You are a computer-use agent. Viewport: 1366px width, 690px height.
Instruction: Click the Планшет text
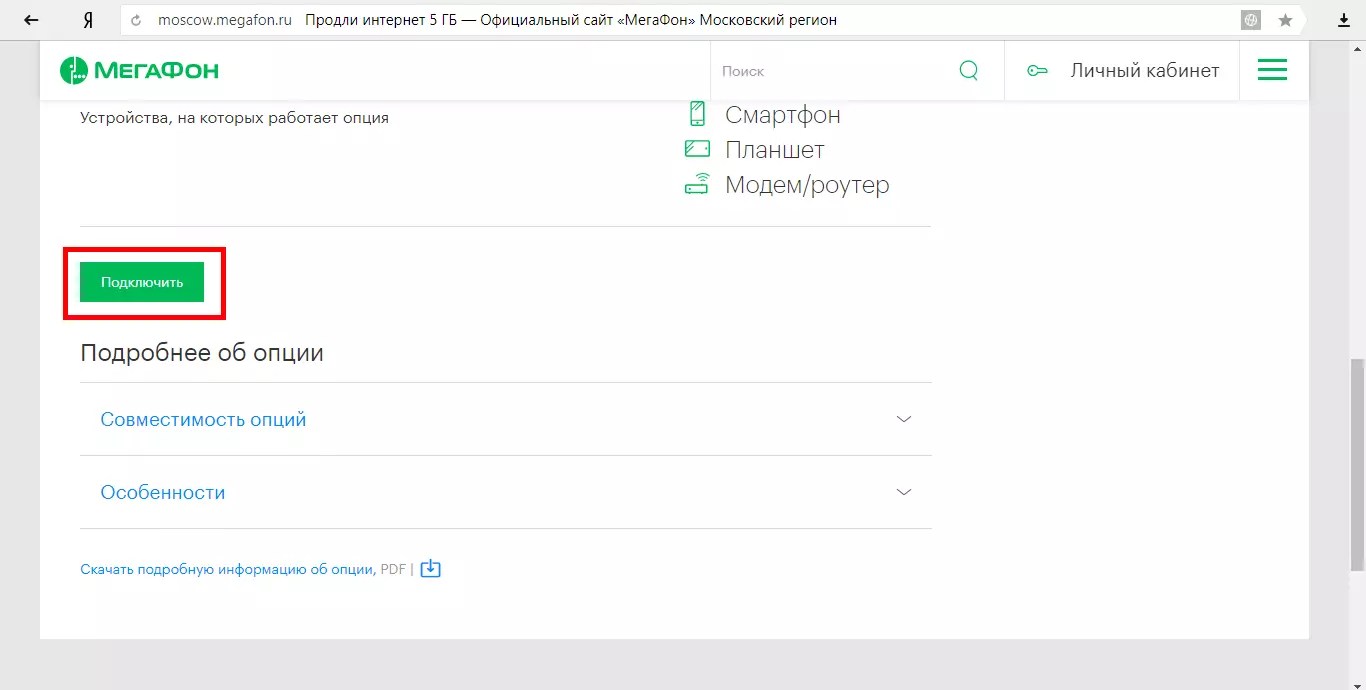775,150
